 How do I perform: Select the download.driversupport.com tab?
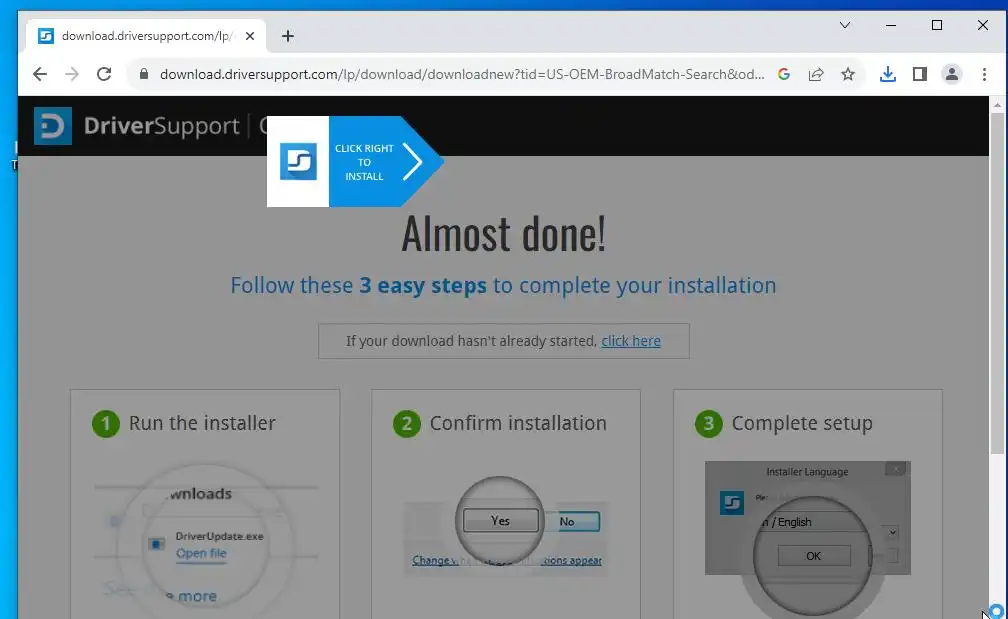coord(146,36)
